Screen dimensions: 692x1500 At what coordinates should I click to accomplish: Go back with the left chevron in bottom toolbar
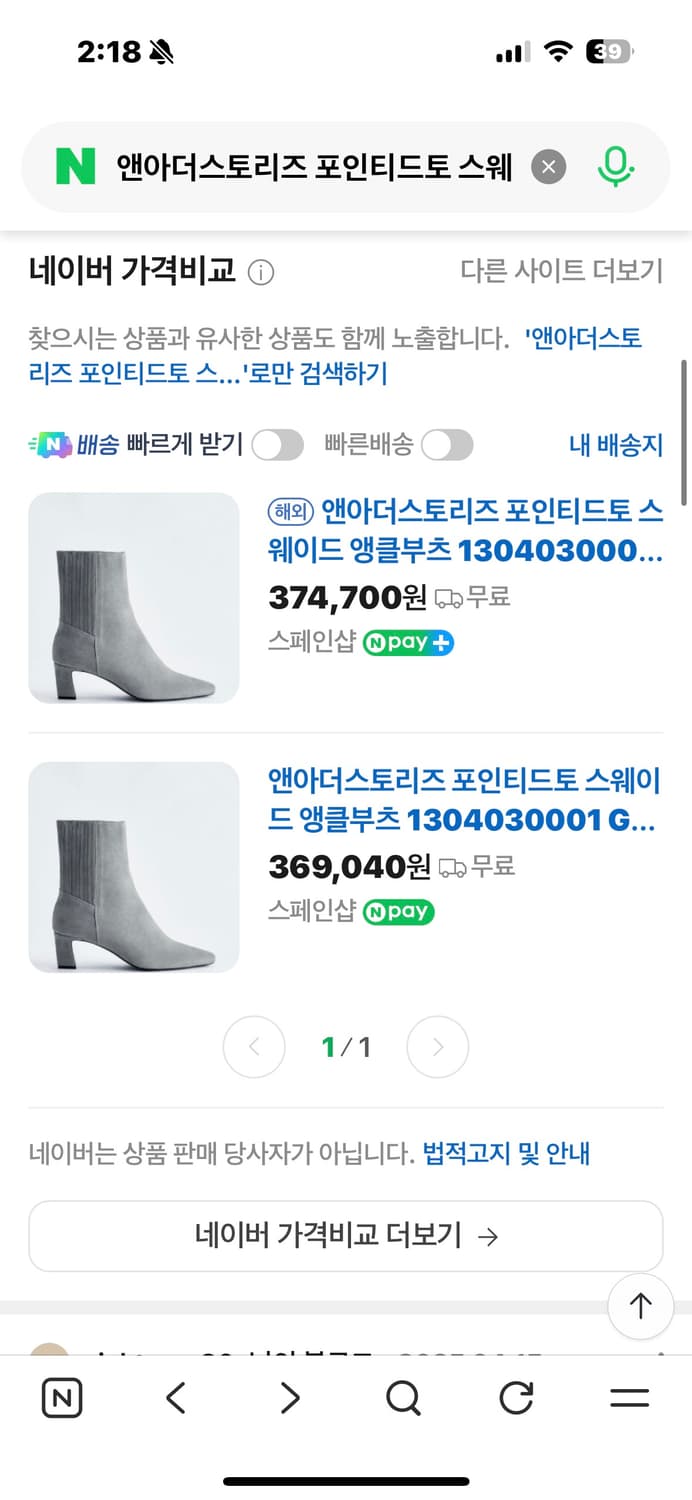tap(175, 1399)
